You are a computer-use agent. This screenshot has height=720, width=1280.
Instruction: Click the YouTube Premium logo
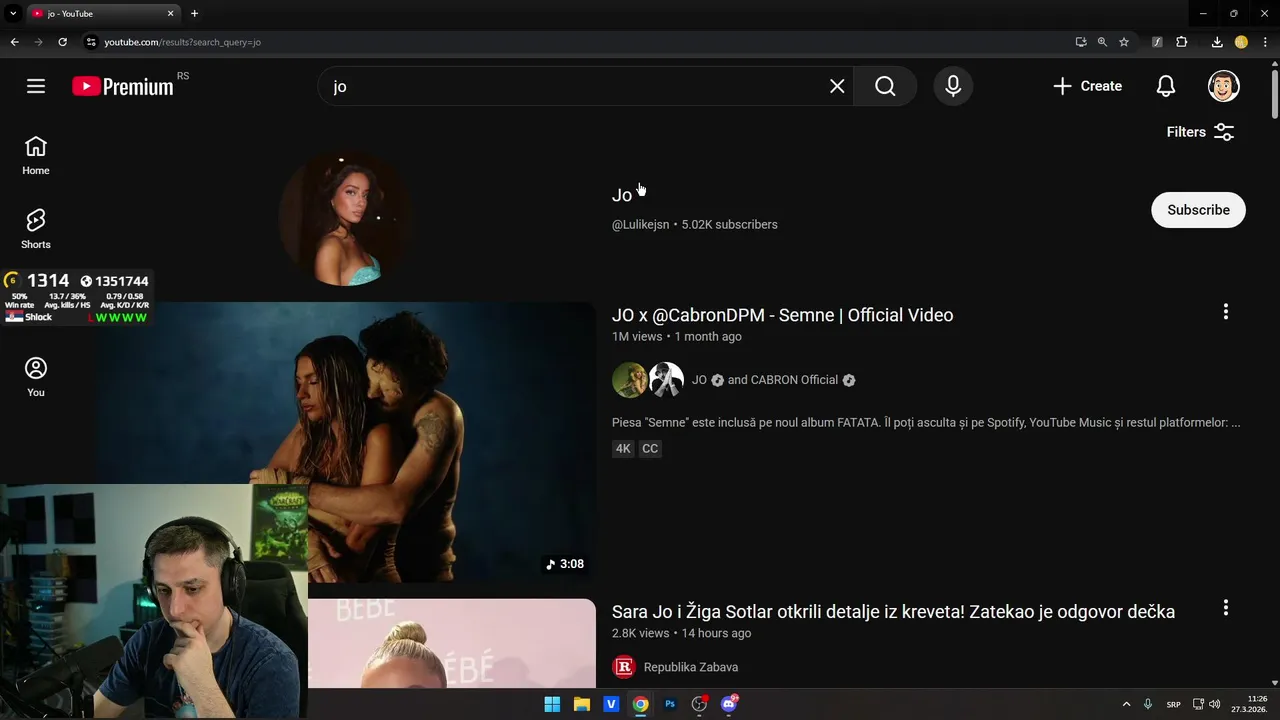pos(123,86)
